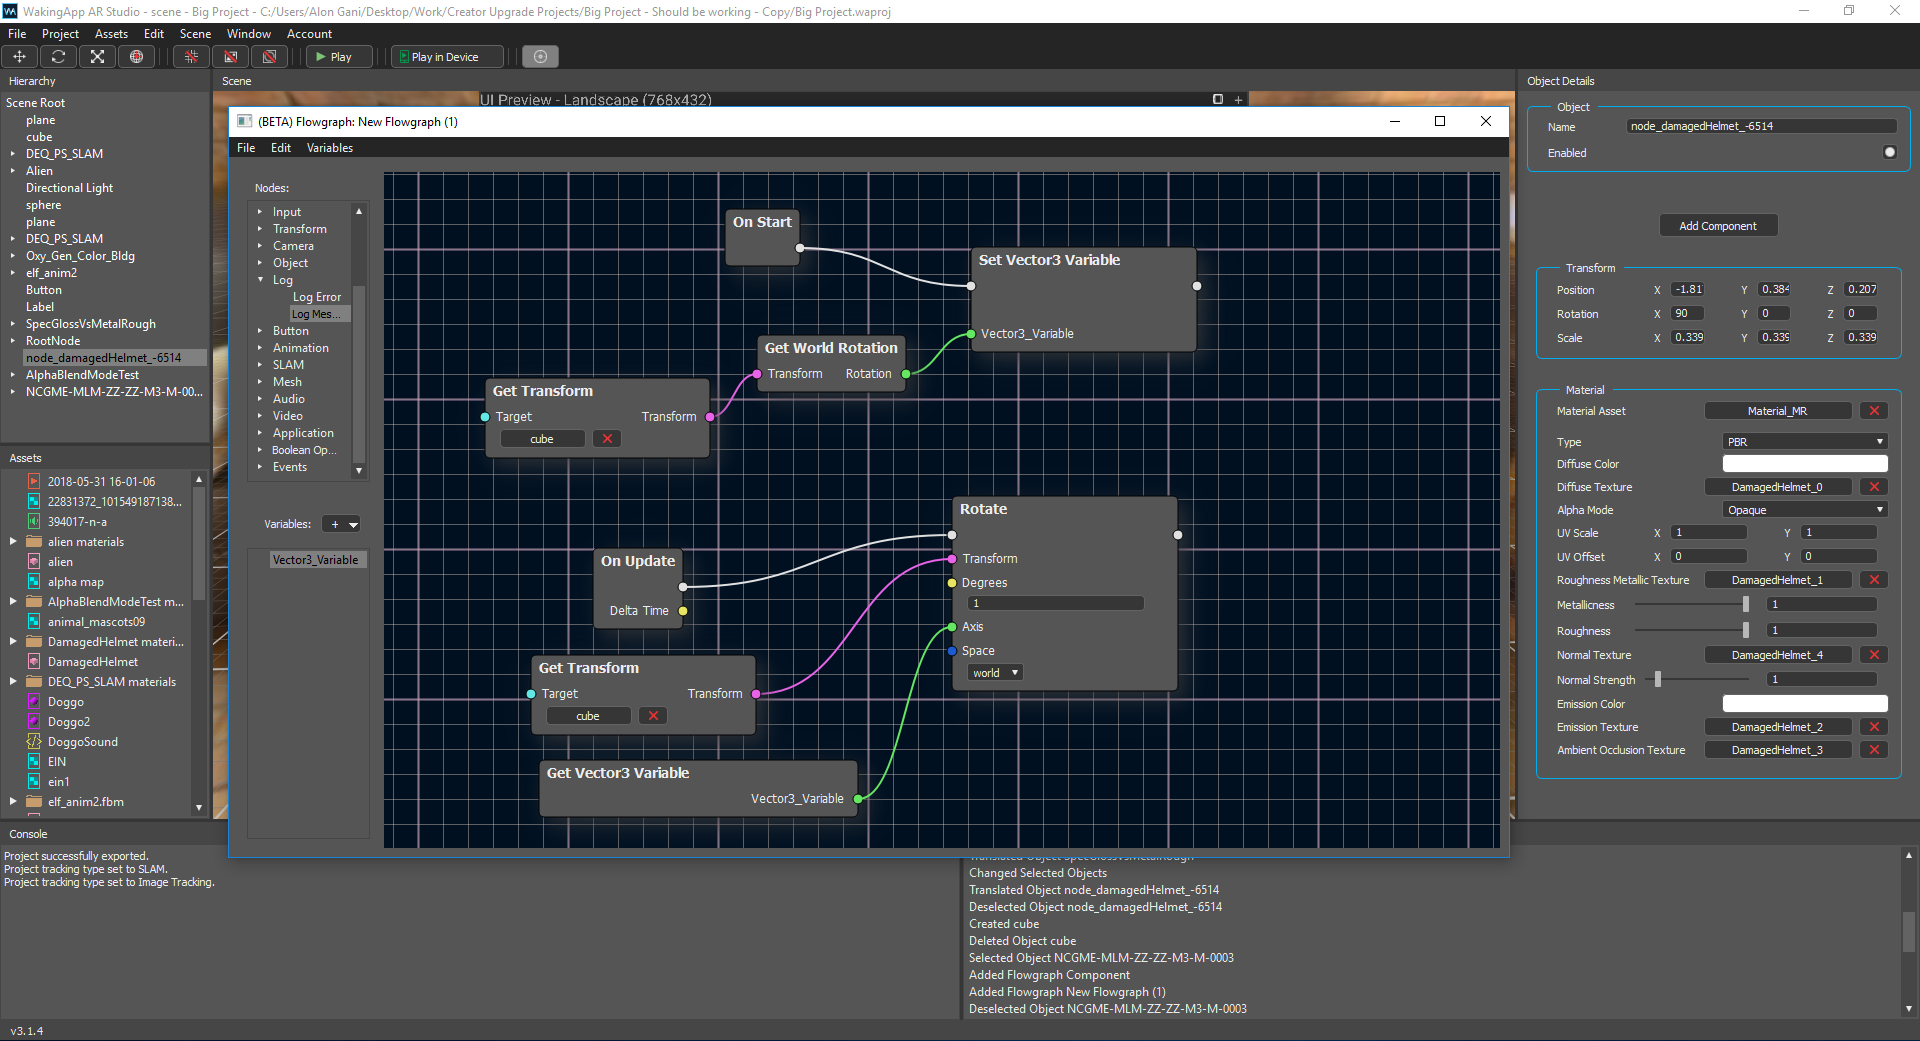Click the Add Component button

coord(1717,226)
